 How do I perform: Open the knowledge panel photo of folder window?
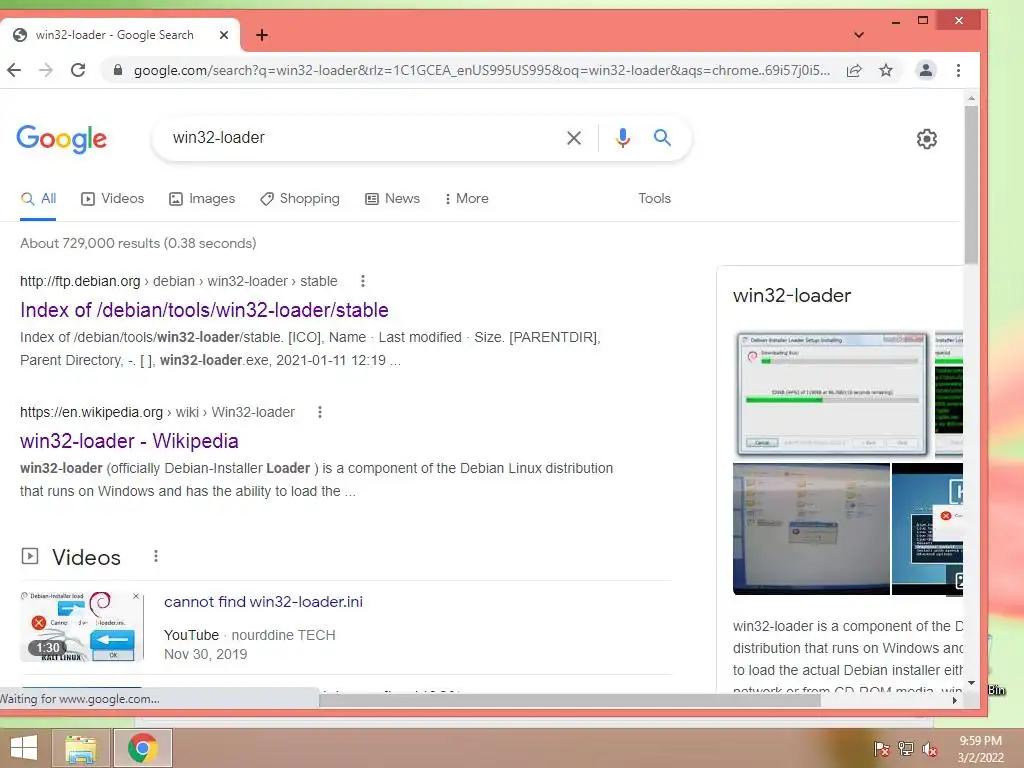click(811, 529)
